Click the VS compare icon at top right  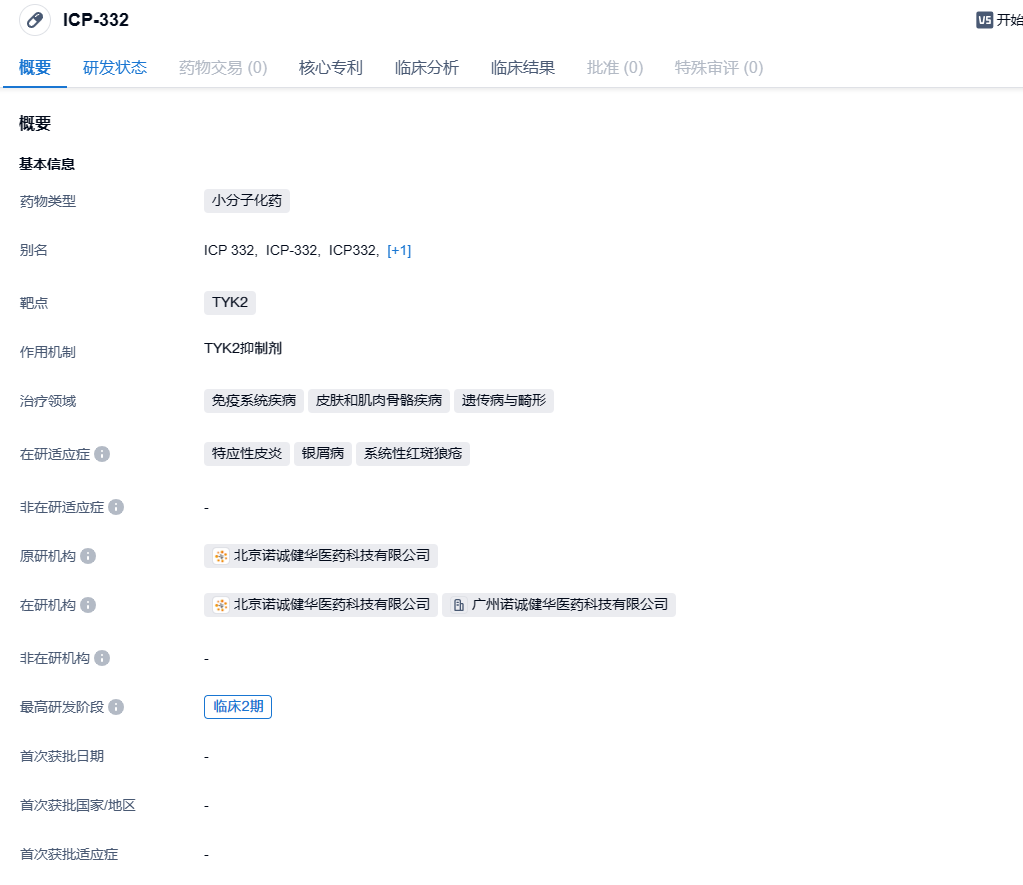click(984, 20)
